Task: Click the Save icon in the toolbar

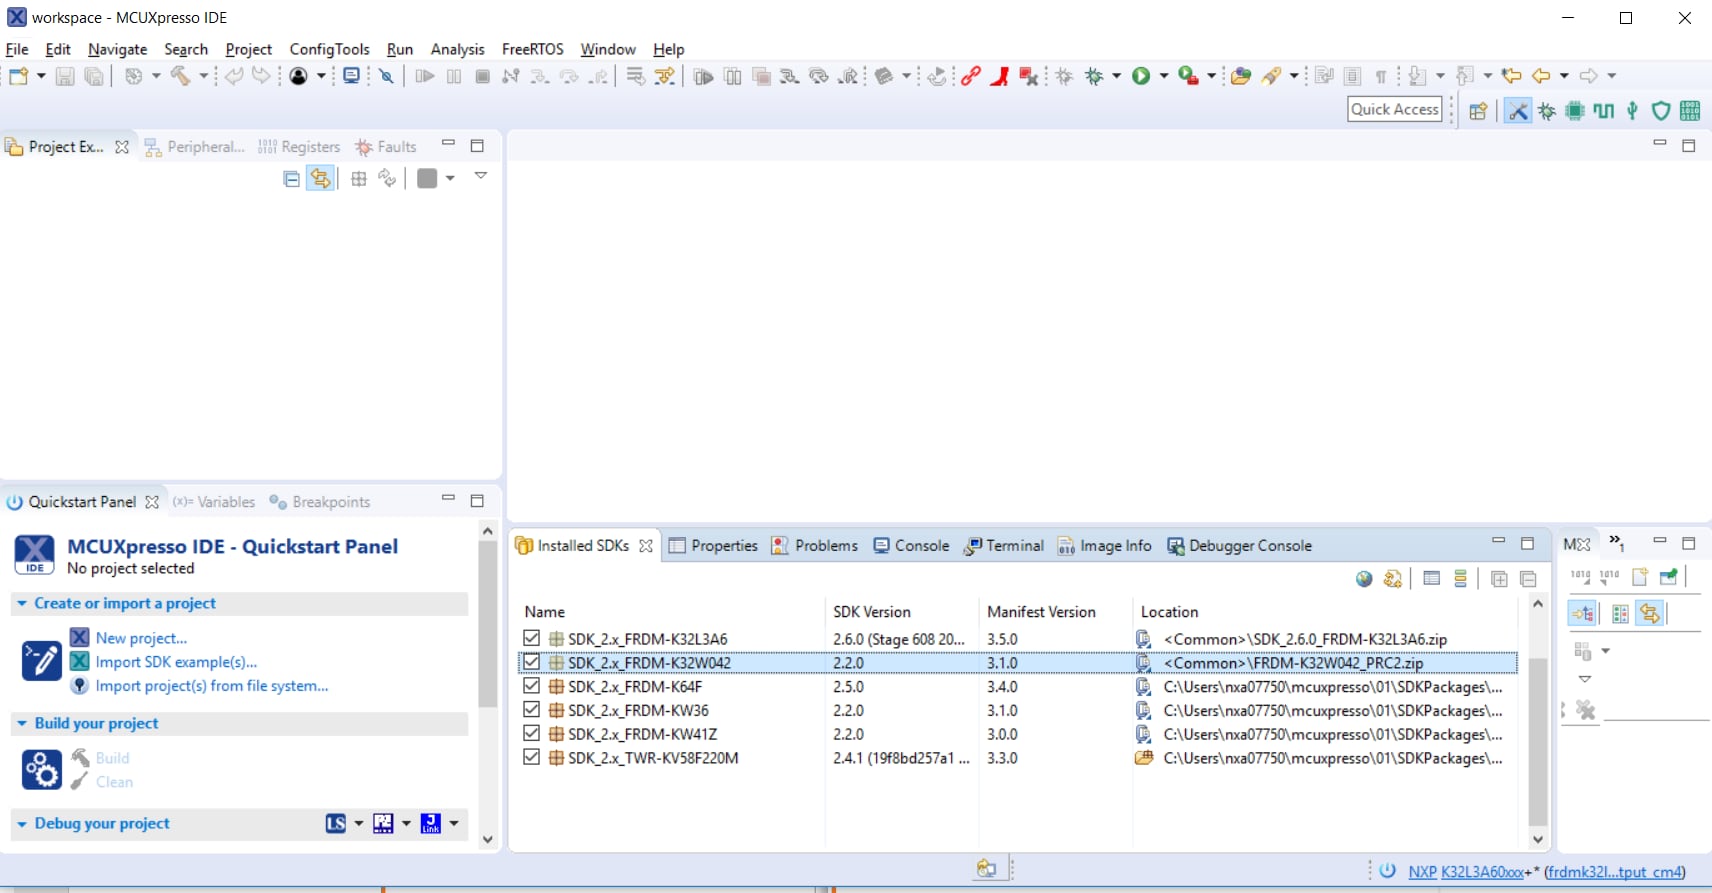Action: (x=65, y=76)
